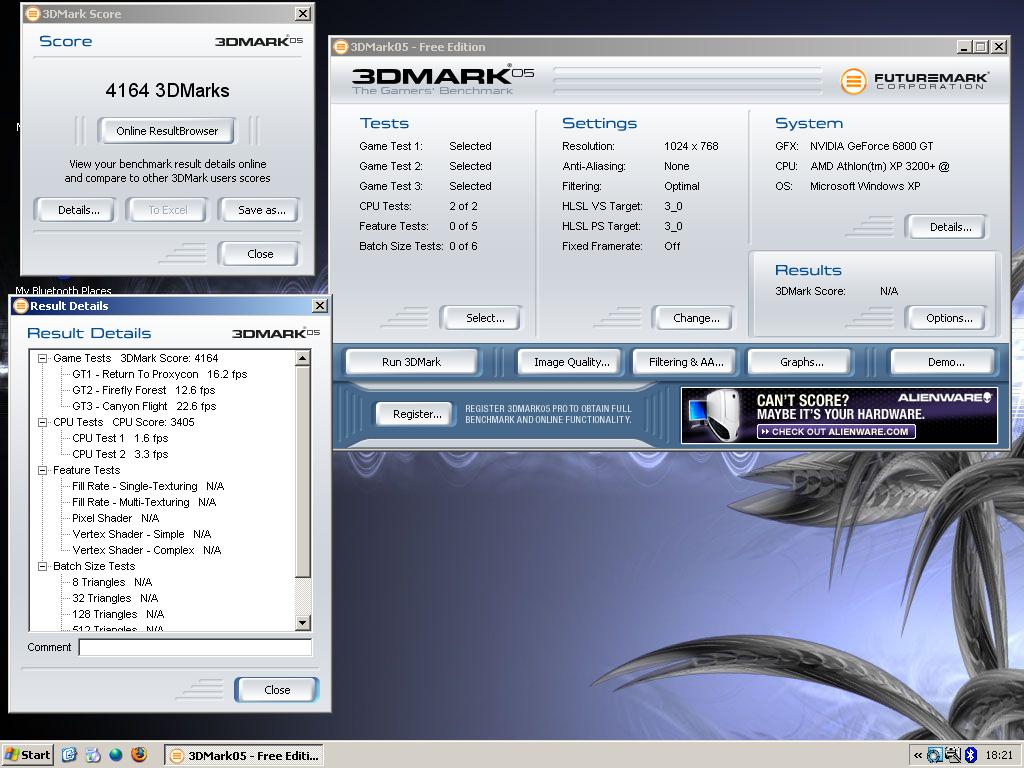Click the Result Details scroll down arrow
Image resolution: width=1024 pixels, height=768 pixels.
[x=302, y=622]
